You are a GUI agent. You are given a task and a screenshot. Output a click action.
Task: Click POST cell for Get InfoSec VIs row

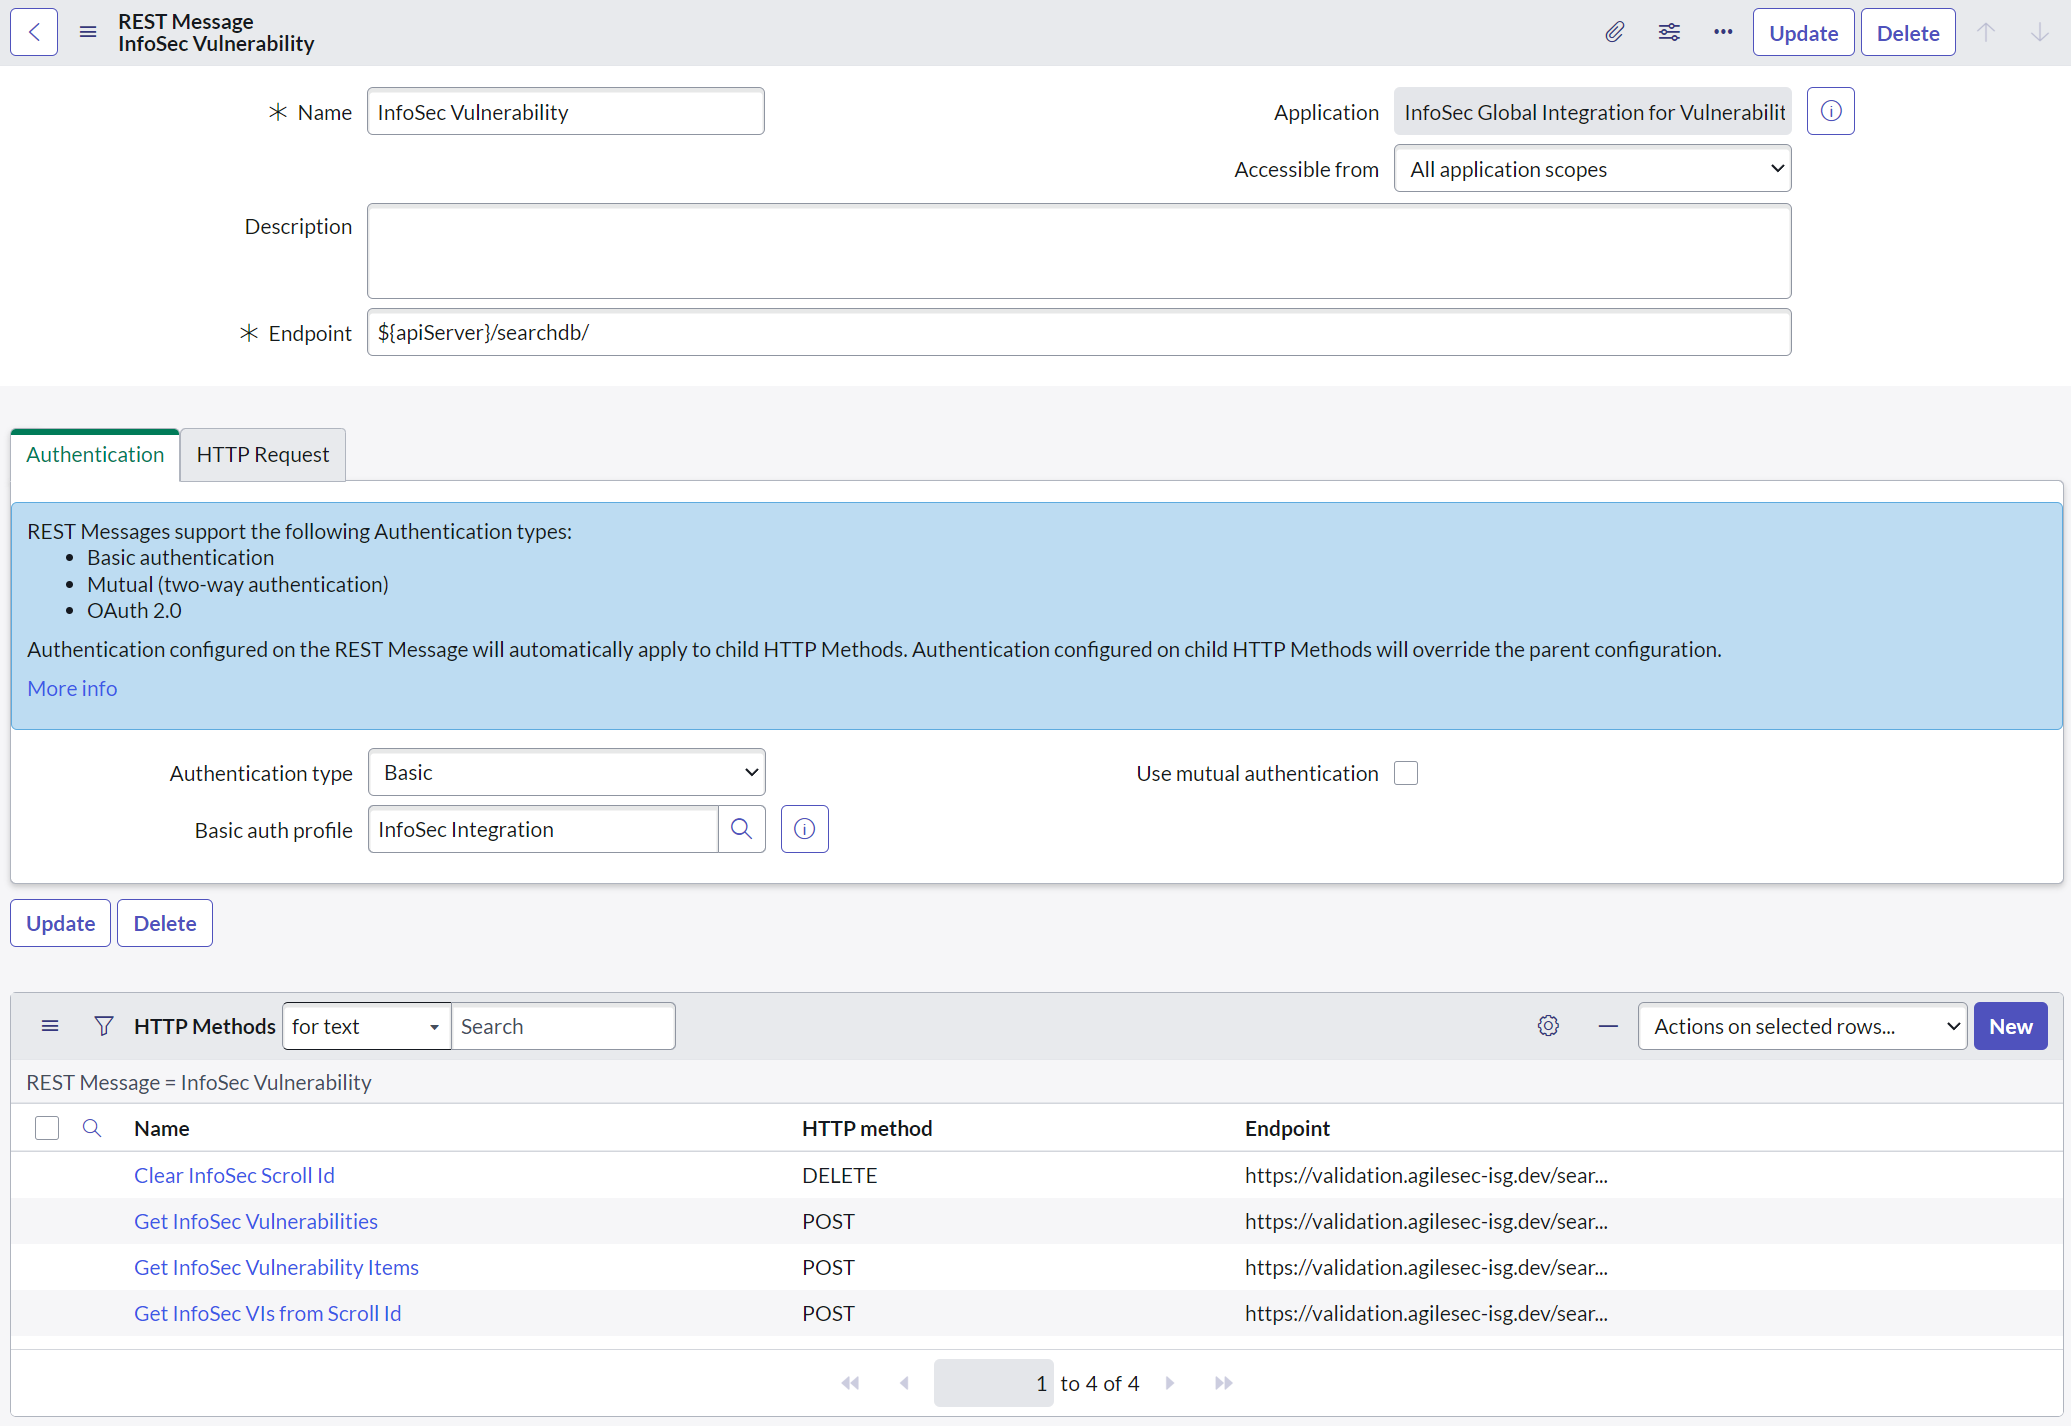tap(828, 1313)
